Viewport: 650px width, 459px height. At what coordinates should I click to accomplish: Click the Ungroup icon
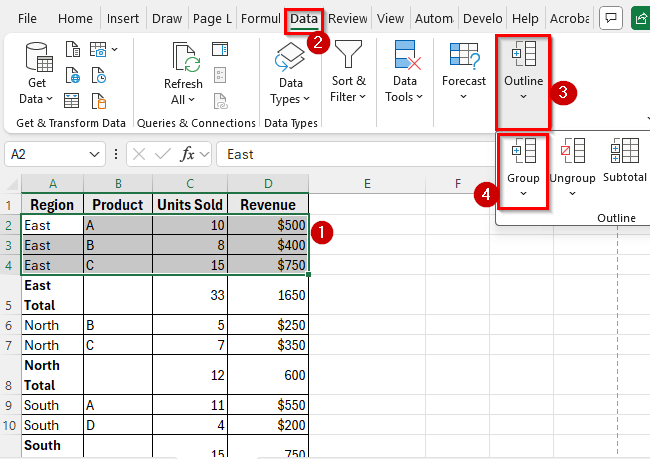572,151
